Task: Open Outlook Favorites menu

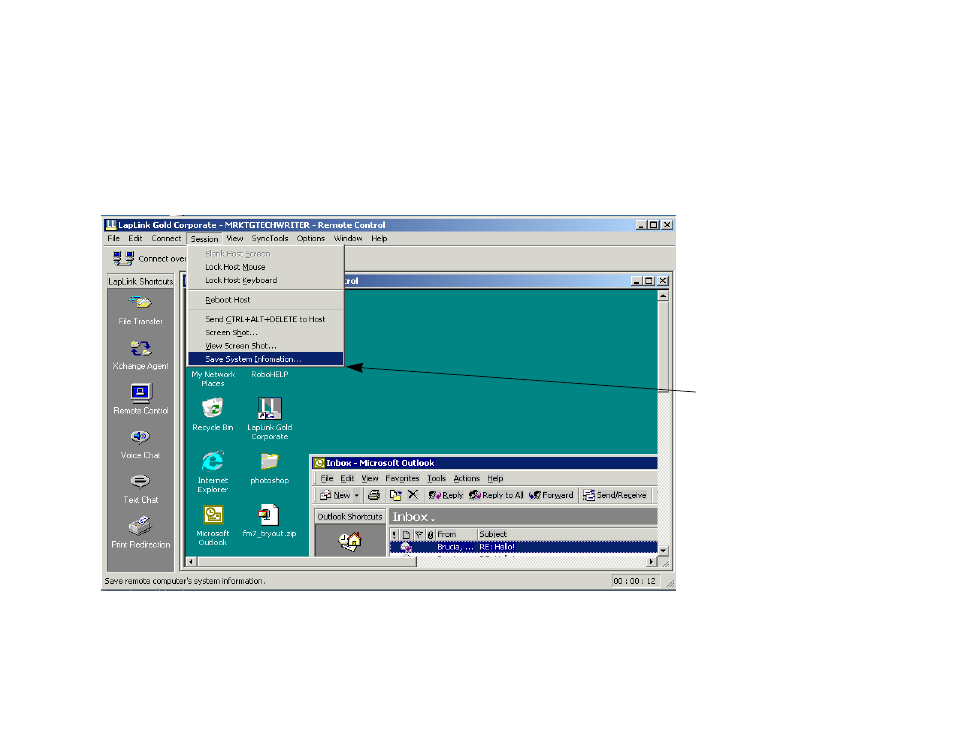Action: (x=402, y=479)
